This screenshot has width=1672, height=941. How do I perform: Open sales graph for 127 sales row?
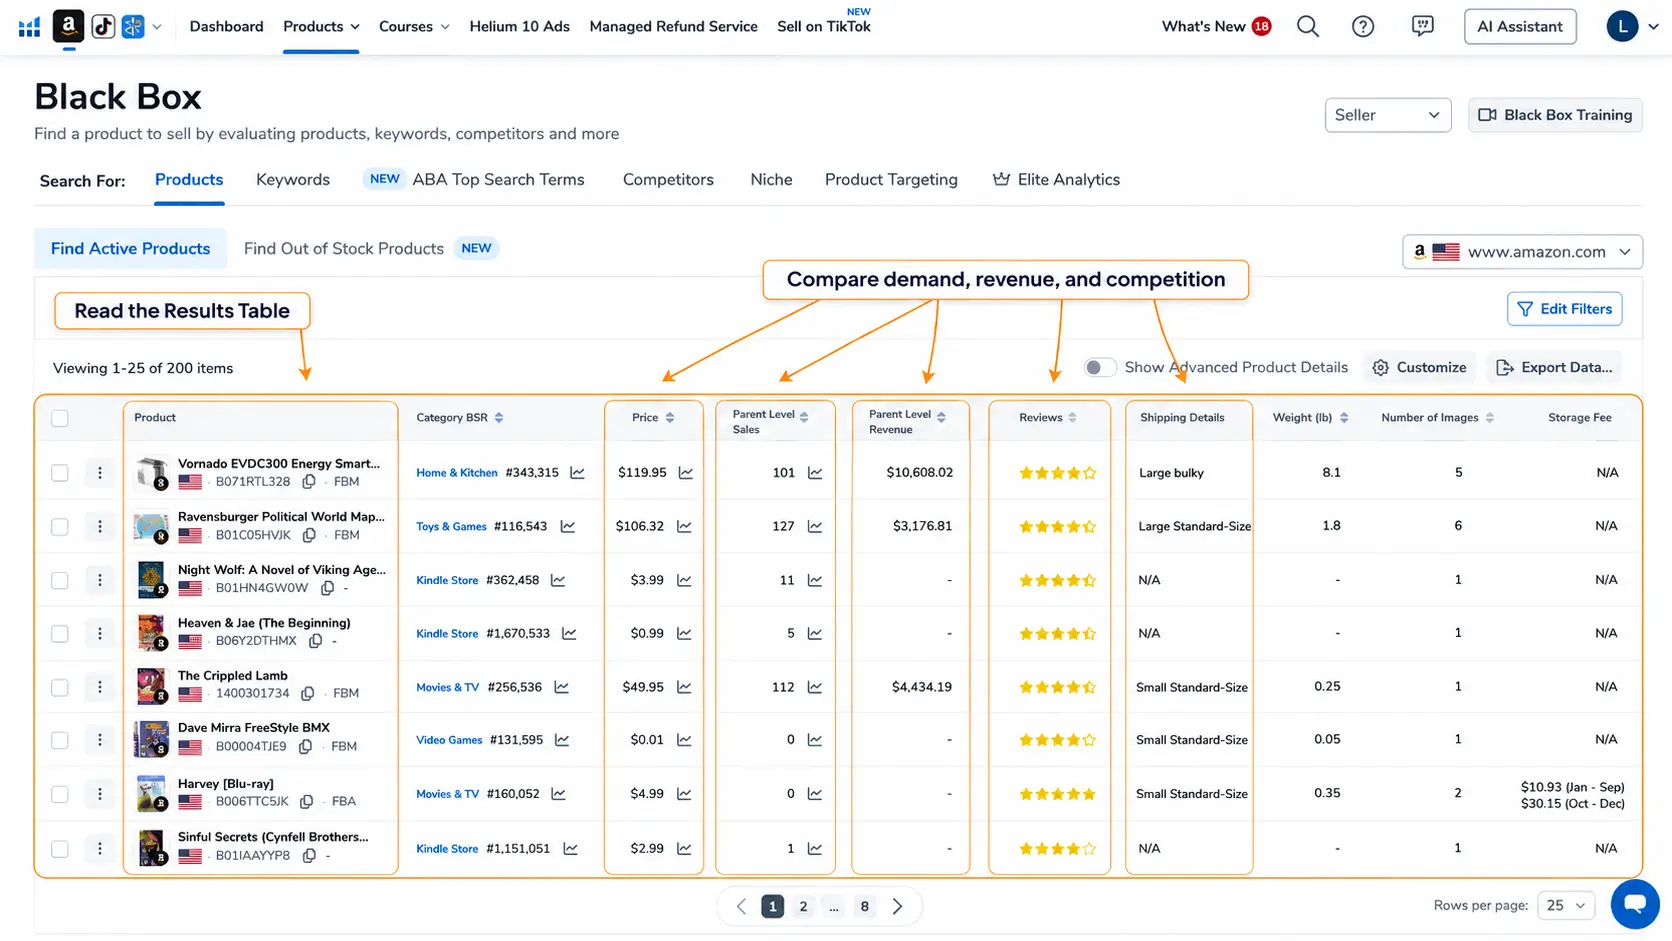pos(815,526)
